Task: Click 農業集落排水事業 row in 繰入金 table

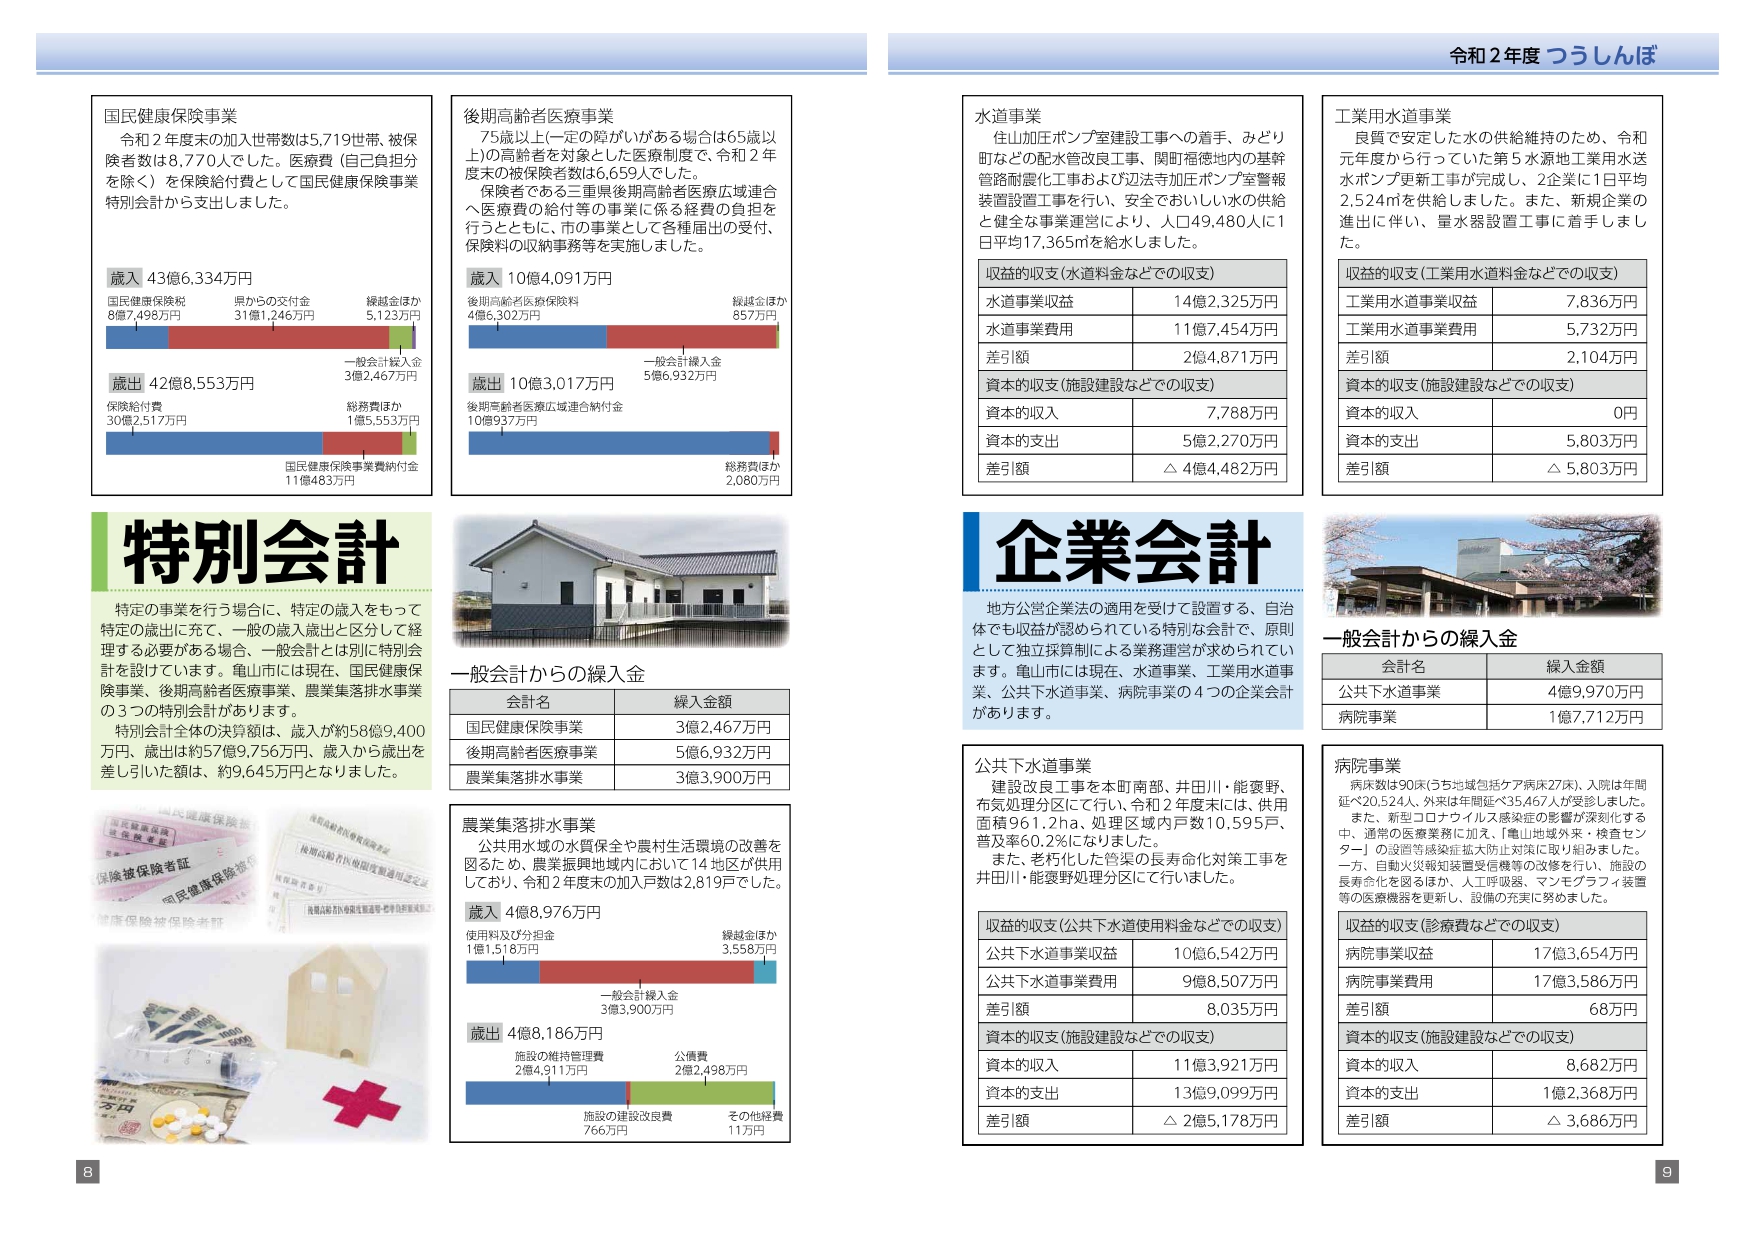Action: point(531,777)
